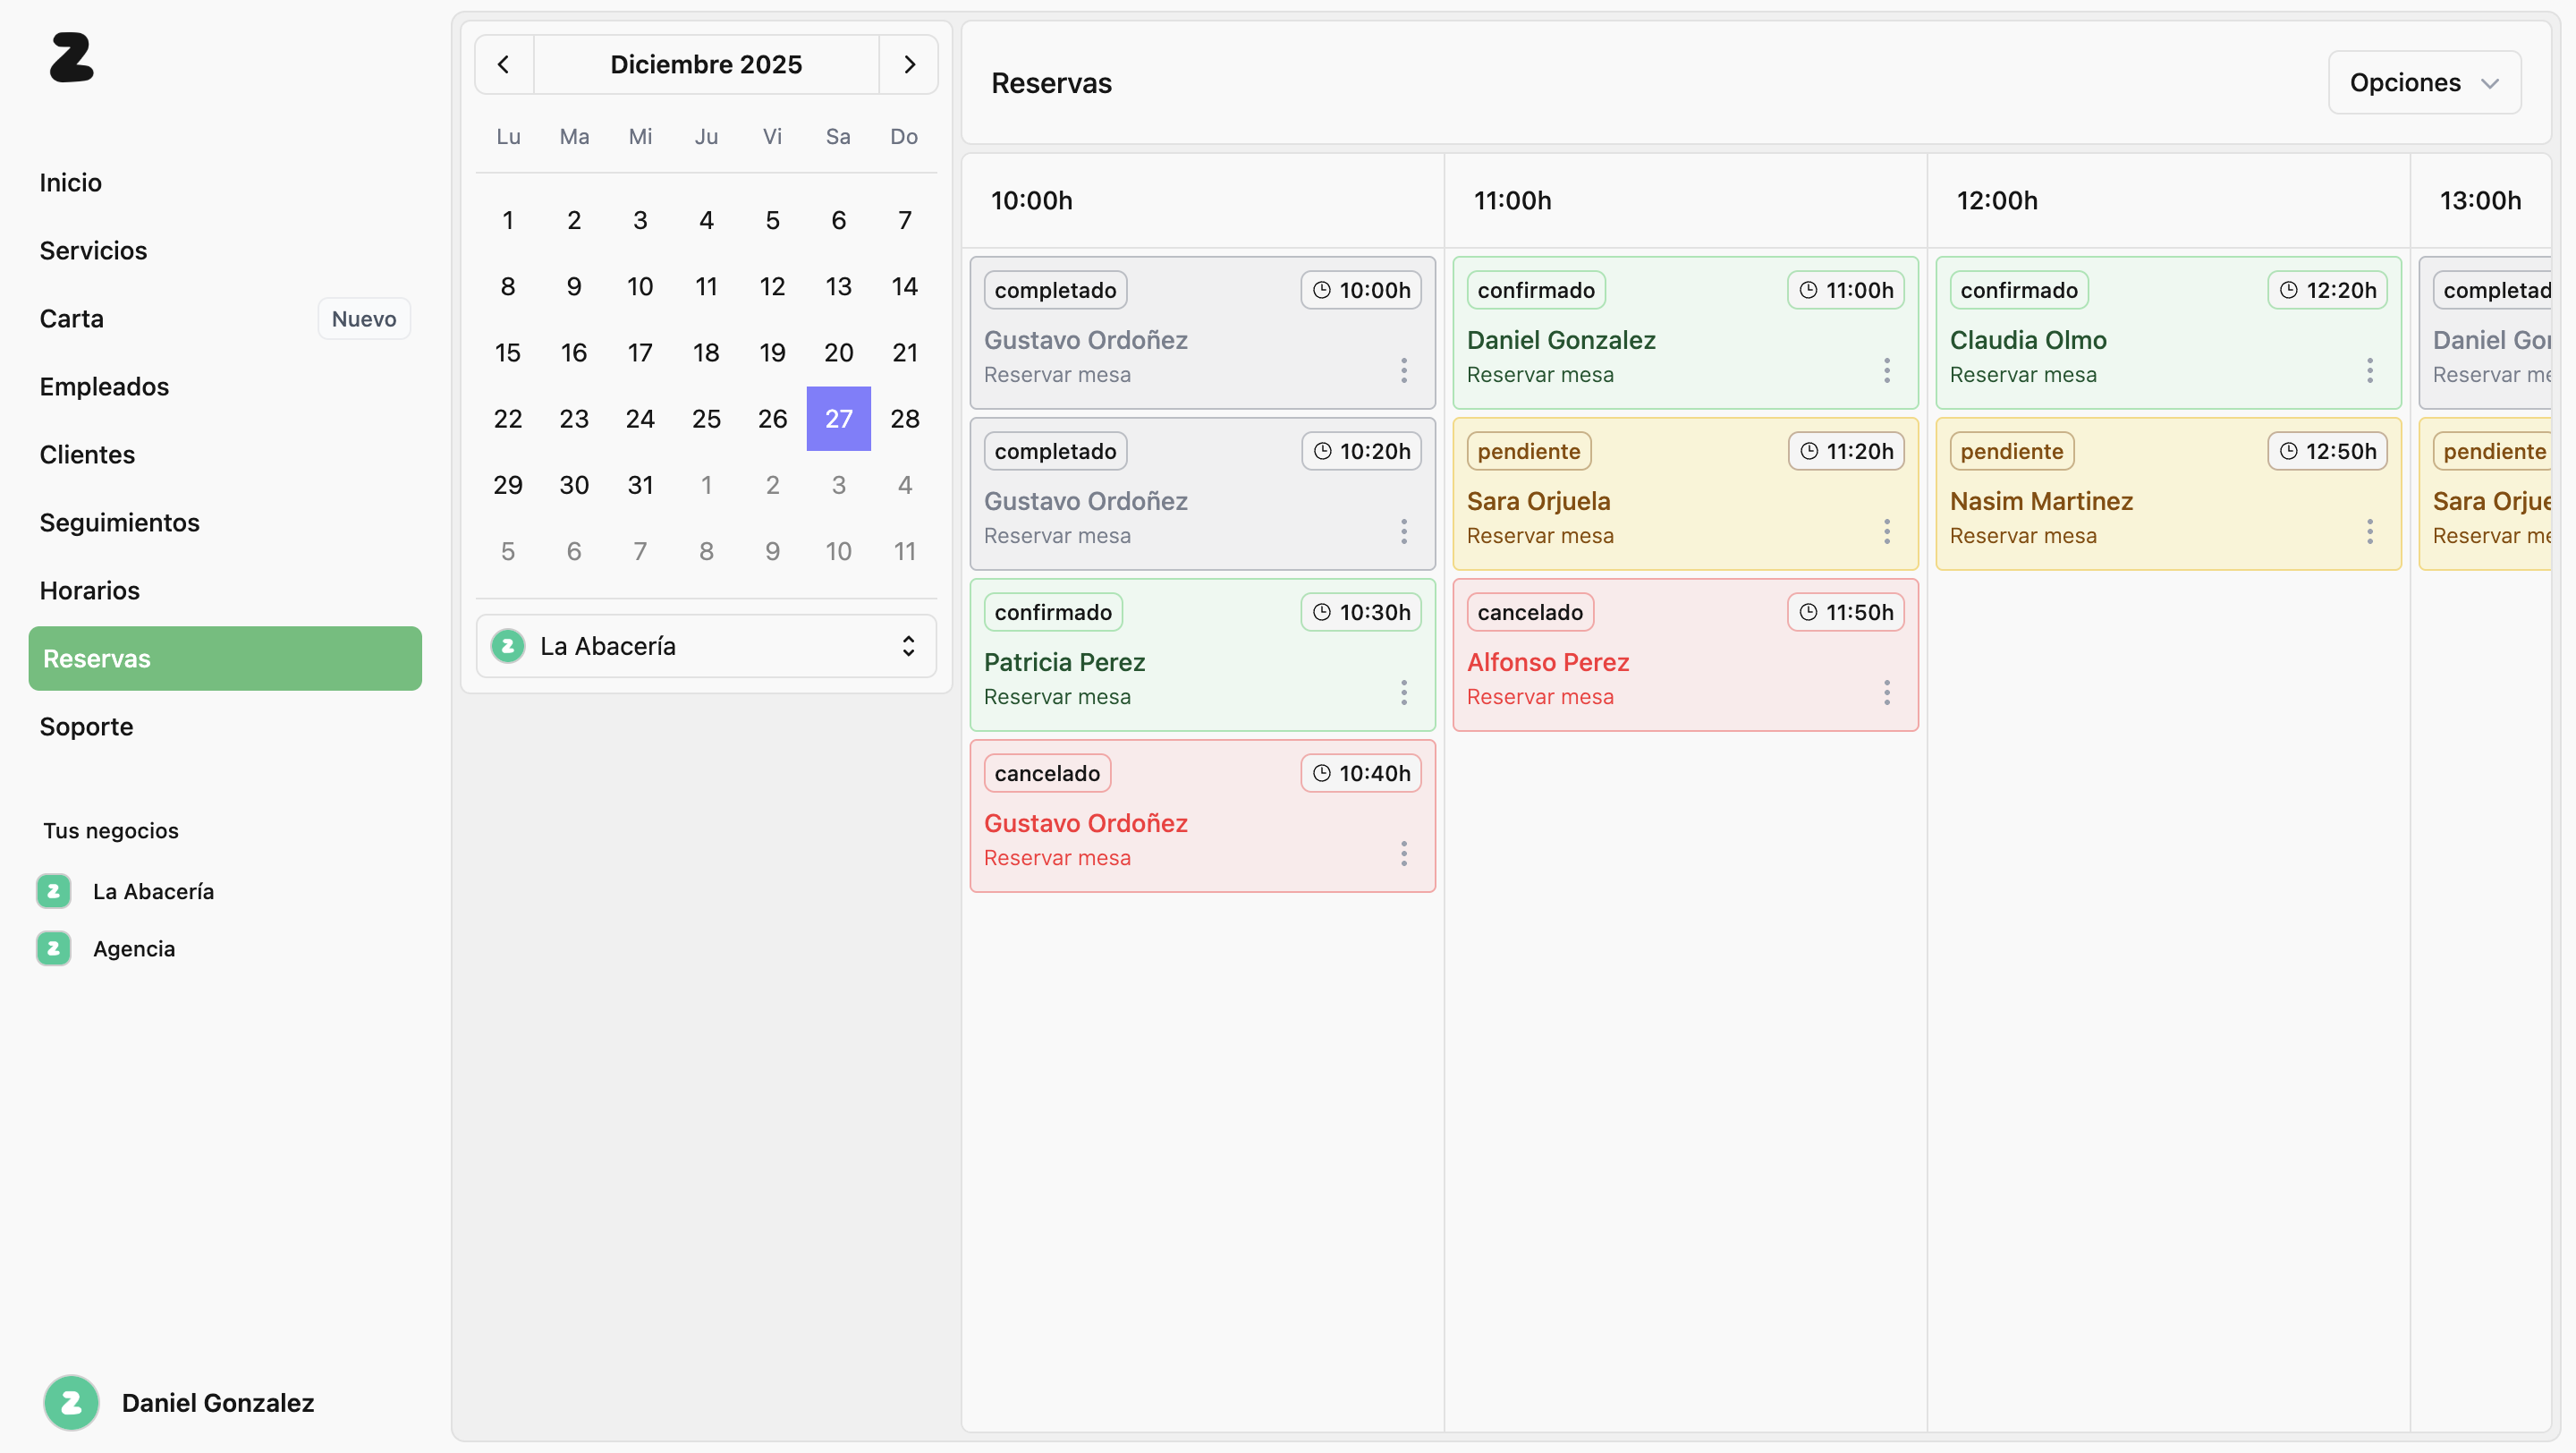Viewport: 2576px width, 1453px height.
Task: Select day 28 in the calendar
Action: [x=904, y=419]
